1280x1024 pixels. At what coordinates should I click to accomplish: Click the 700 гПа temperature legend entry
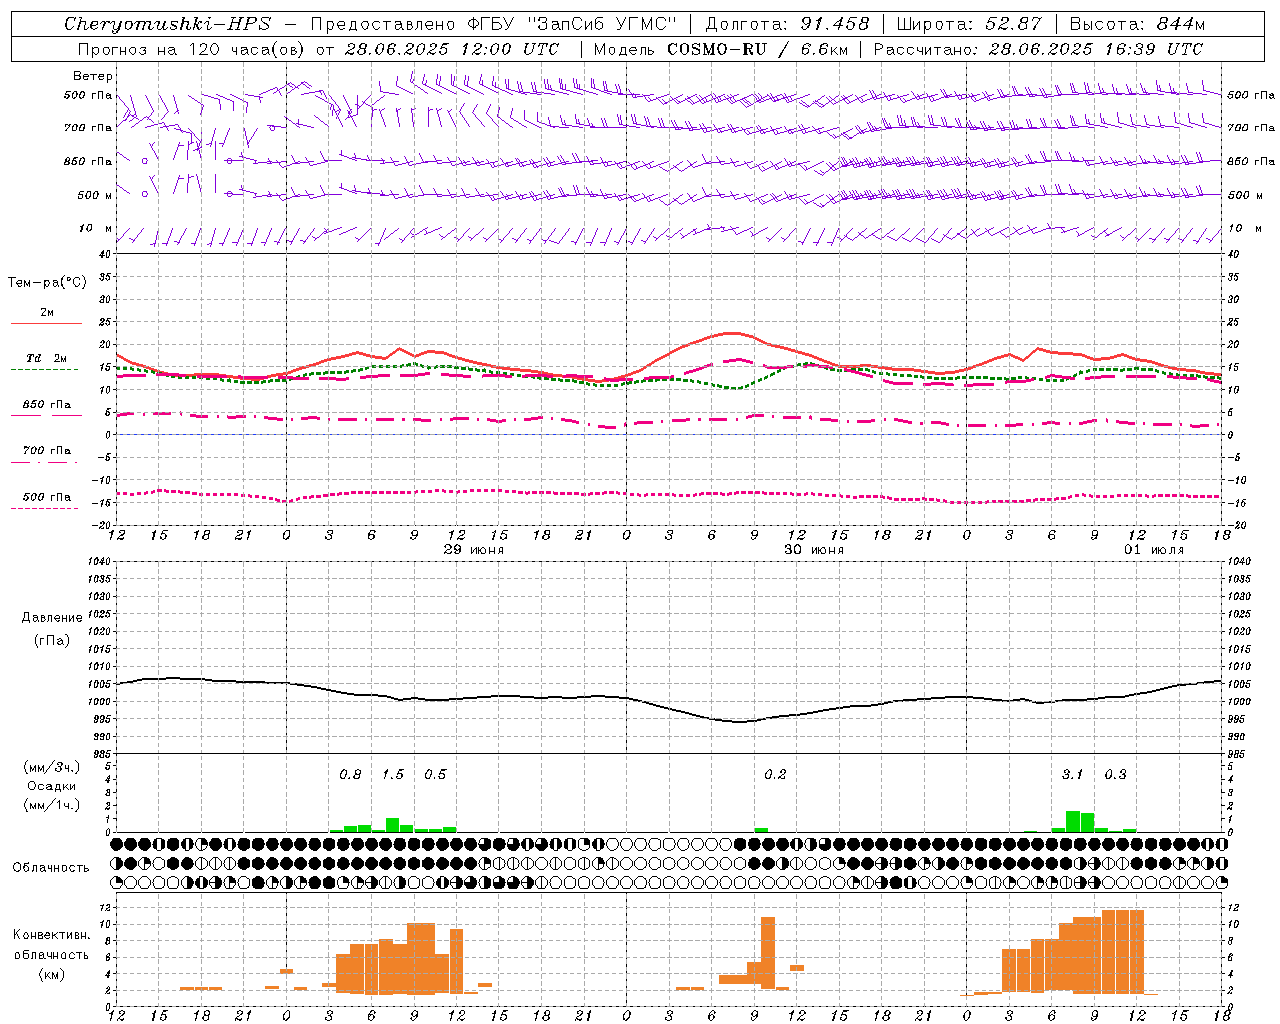click(47, 451)
